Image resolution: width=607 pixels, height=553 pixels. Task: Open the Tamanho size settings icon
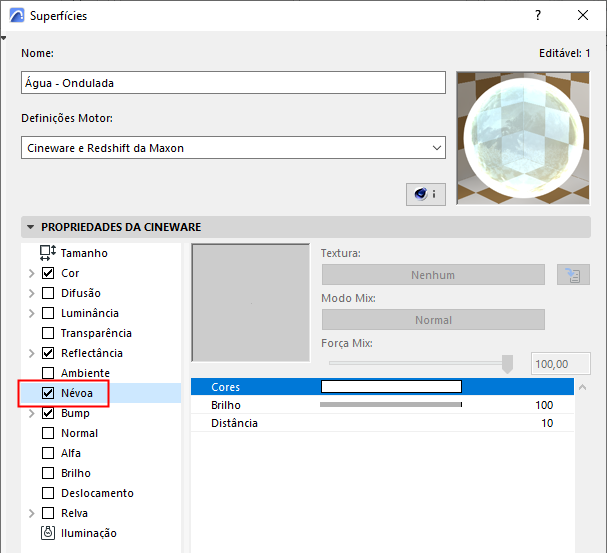(x=48, y=253)
